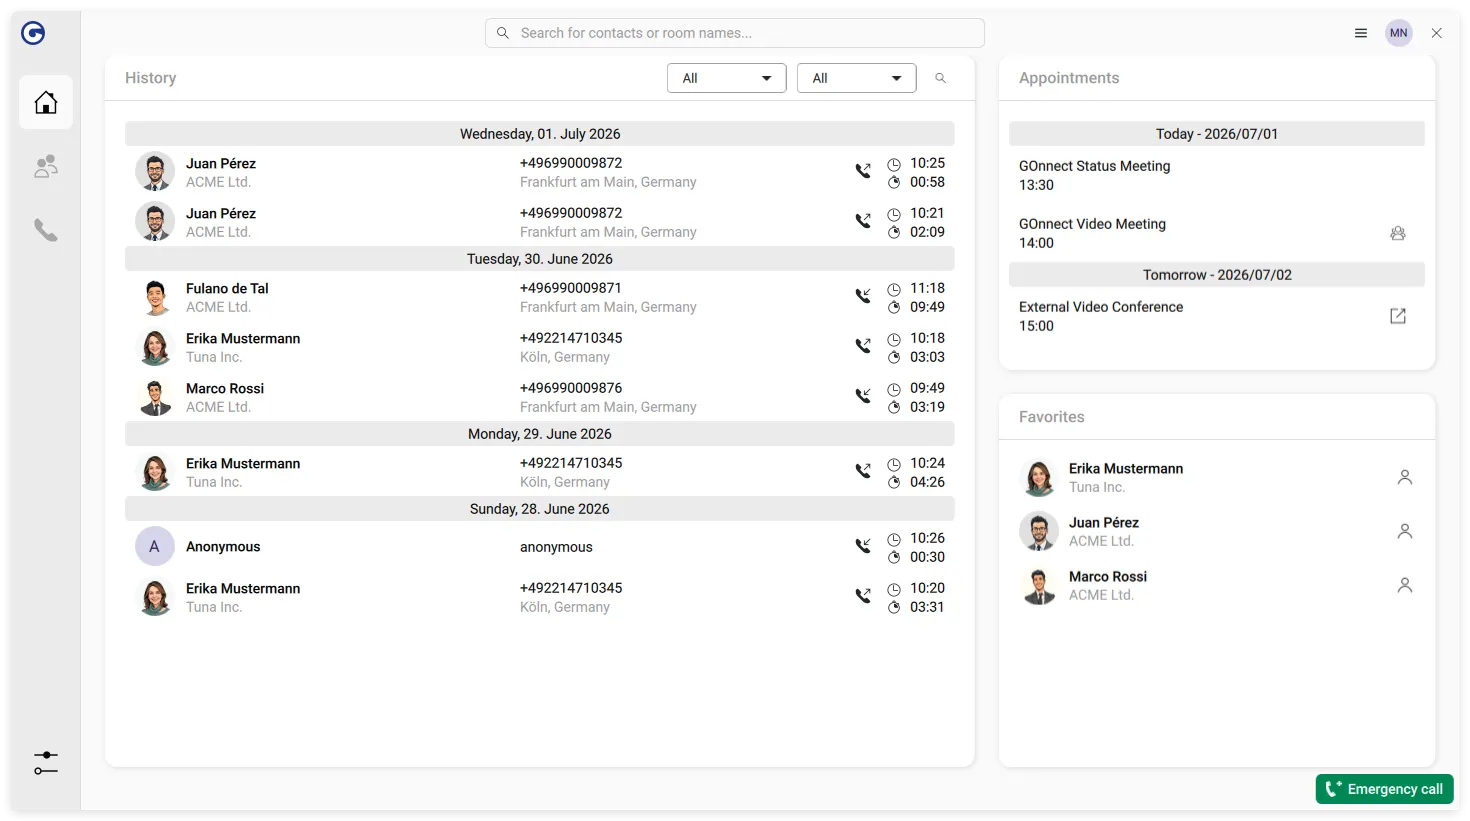
Task: Open the Contacts view in sidebar
Action: (x=46, y=166)
